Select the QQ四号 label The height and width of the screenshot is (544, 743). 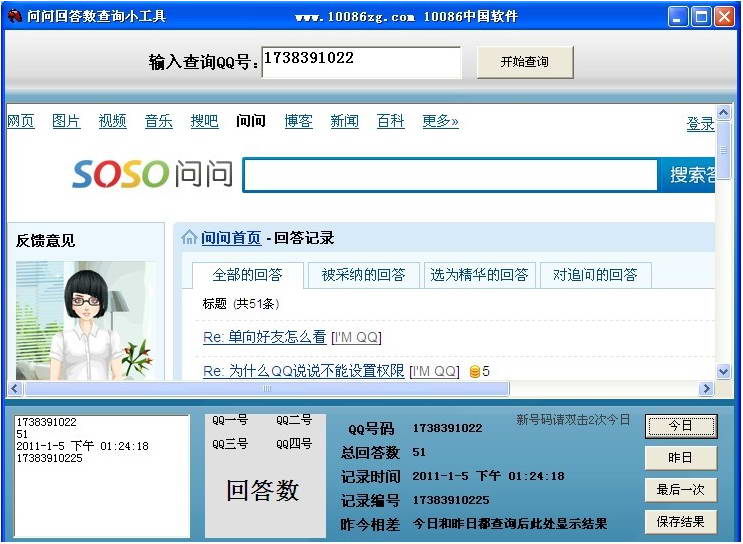(x=294, y=444)
